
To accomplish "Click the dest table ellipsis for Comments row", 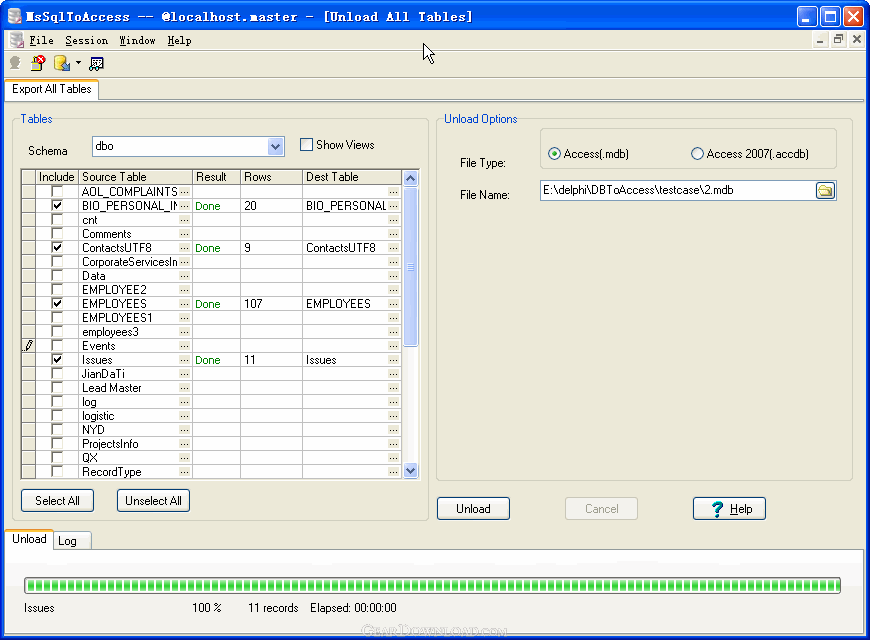I will pos(393,234).
